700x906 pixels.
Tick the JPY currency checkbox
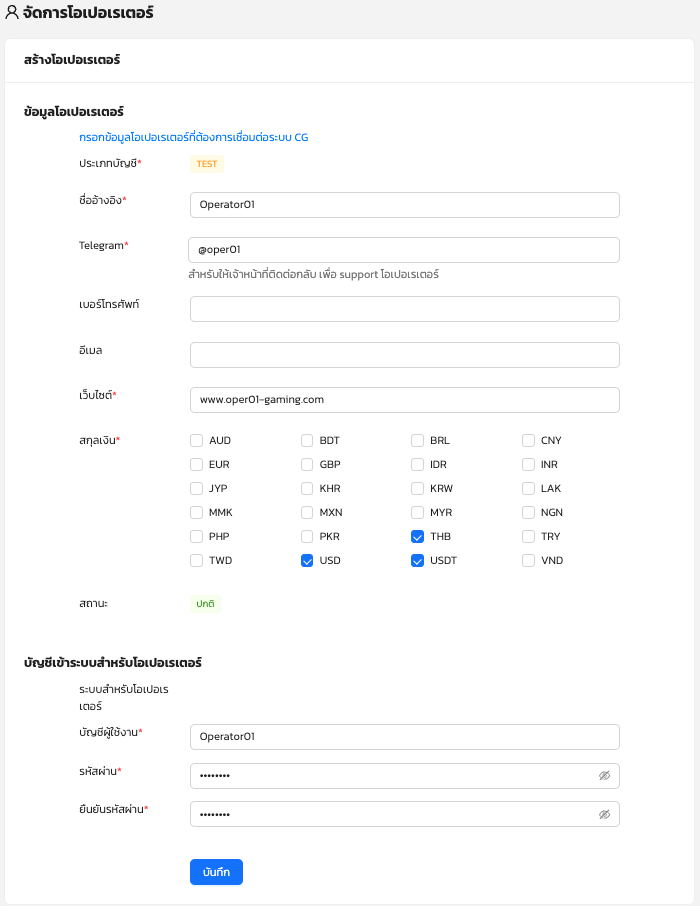(197, 488)
